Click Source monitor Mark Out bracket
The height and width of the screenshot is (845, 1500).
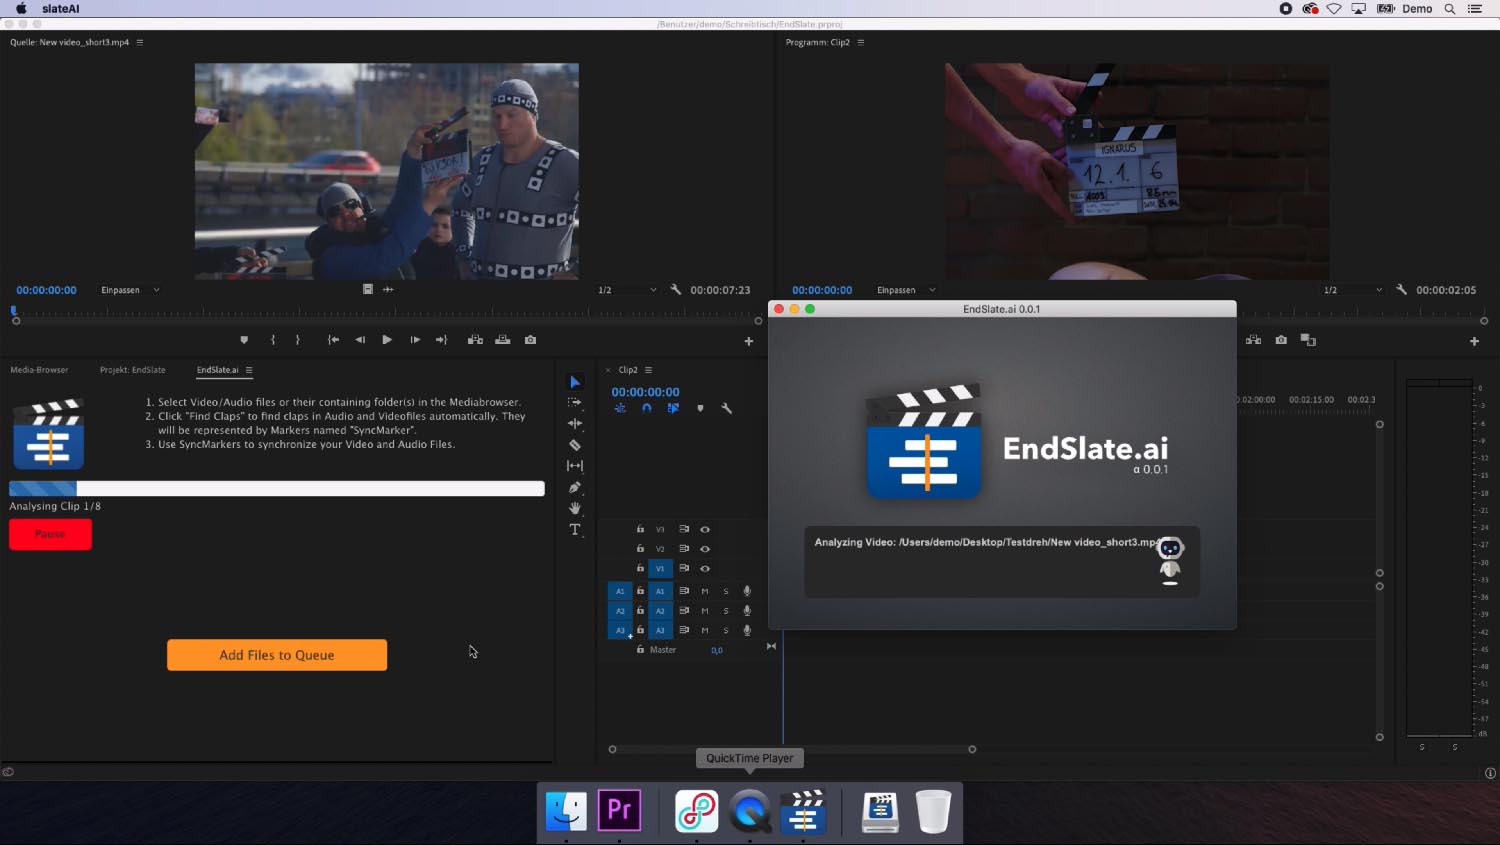[x=297, y=340]
